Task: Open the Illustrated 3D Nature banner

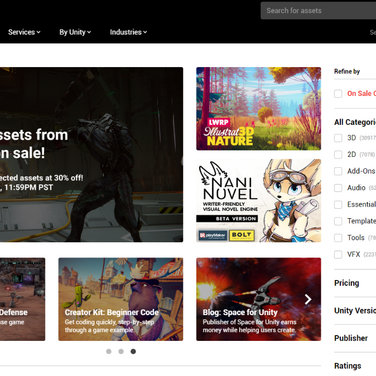Action: click(258, 109)
